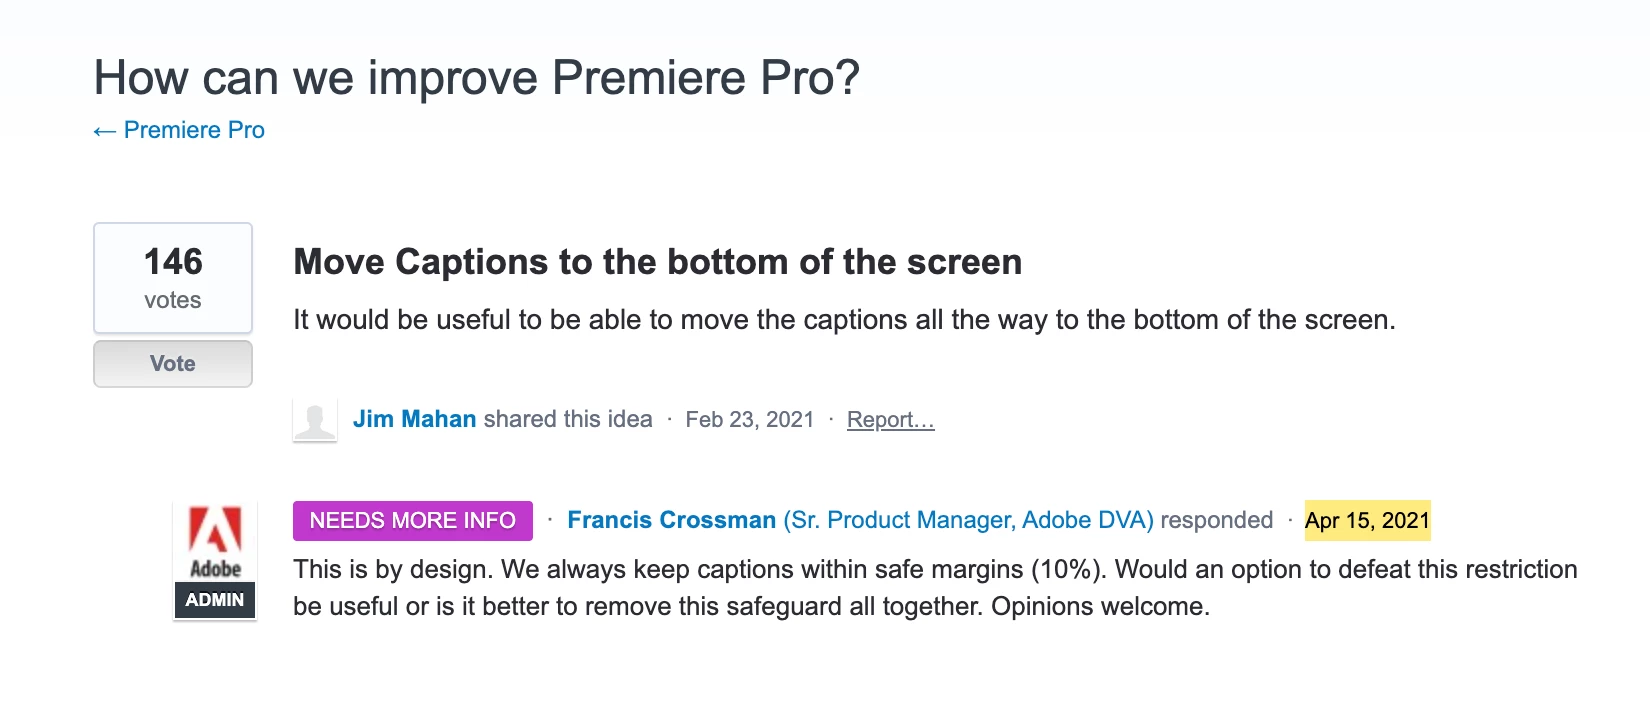The width and height of the screenshot is (1650, 706).
Task: Open Jim Mahan's profile name link
Action: click(414, 419)
